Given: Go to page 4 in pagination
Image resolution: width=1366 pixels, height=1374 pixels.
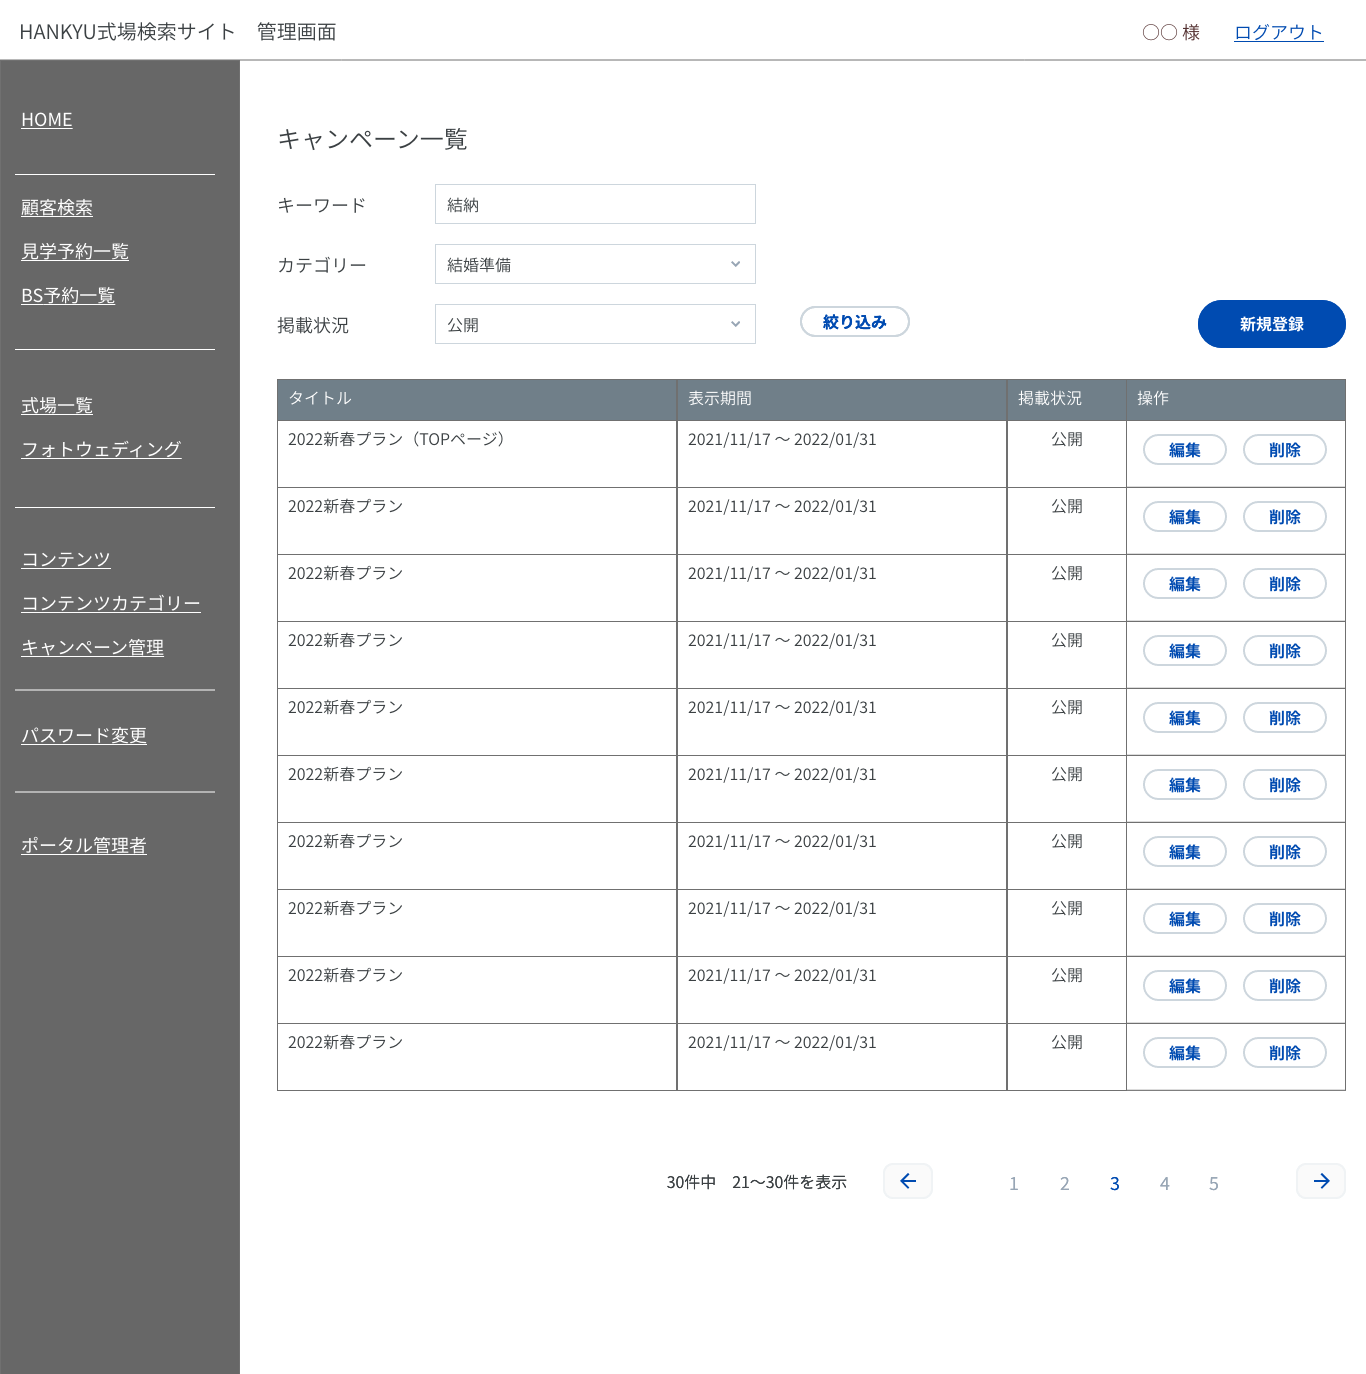Looking at the screenshot, I should (1164, 1184).
